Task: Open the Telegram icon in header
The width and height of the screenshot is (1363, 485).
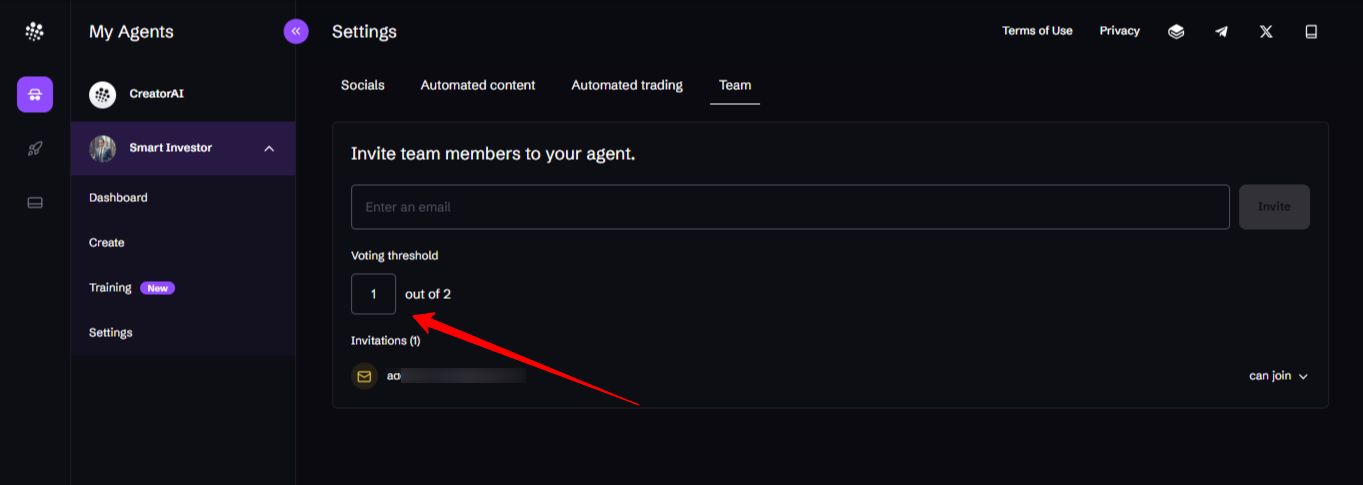Action: click(x=1221, y=32)
